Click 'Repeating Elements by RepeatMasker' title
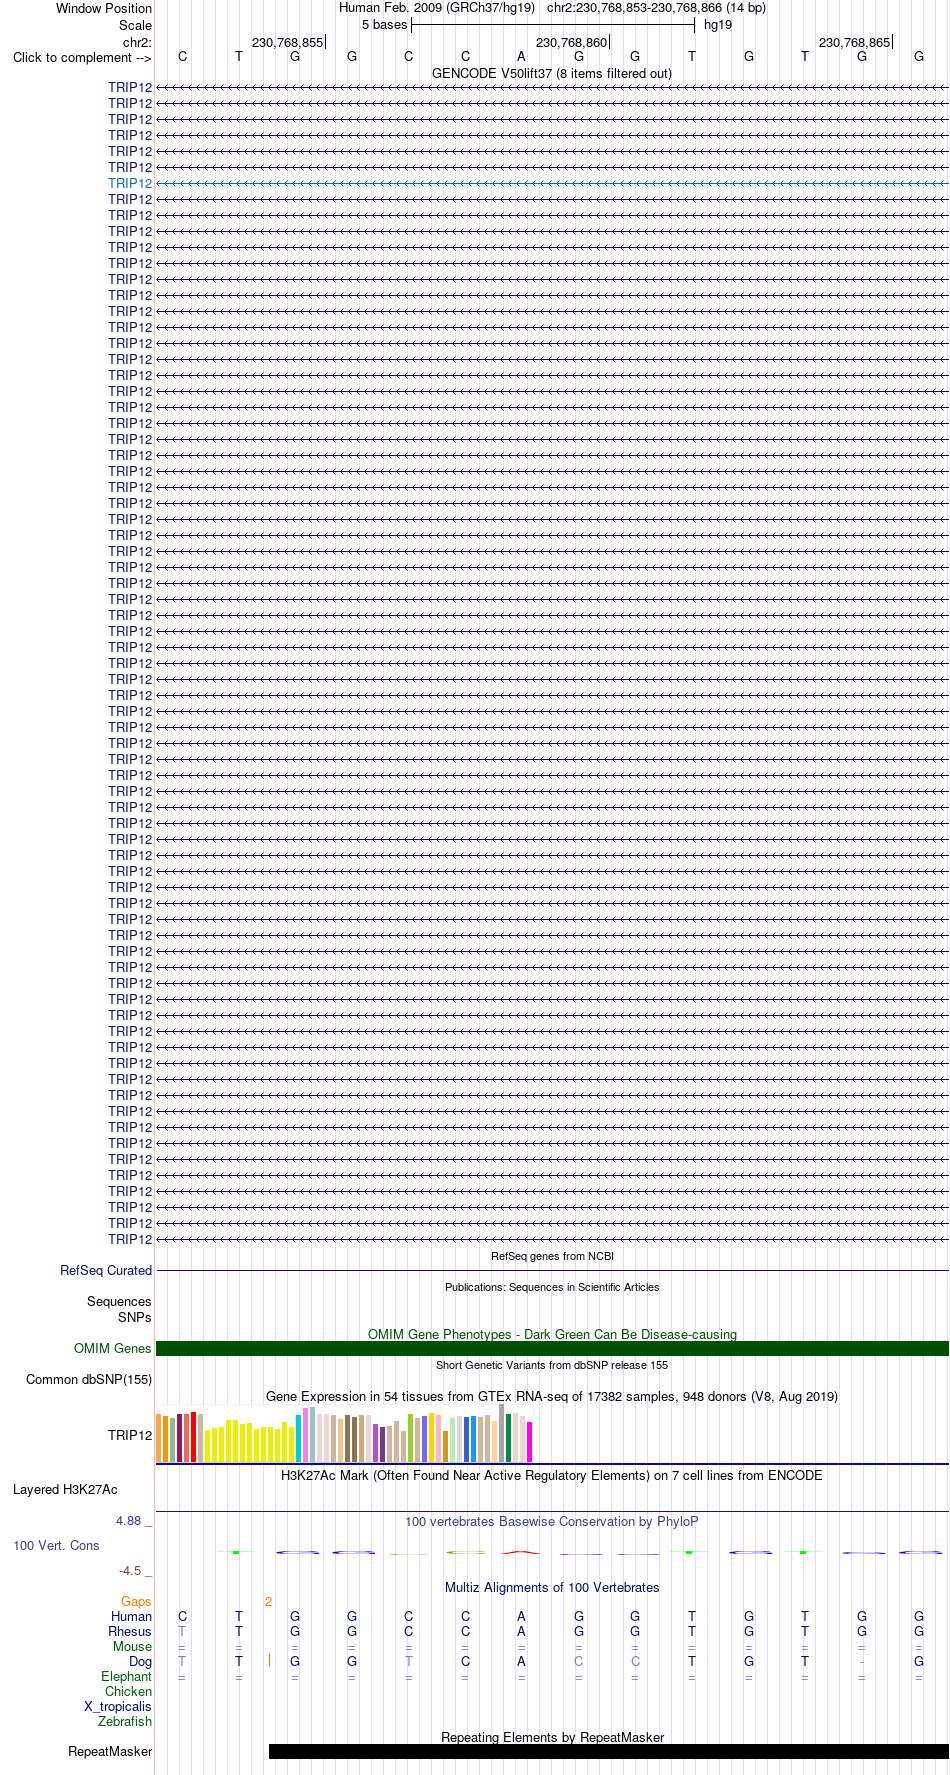Viewport: 950px width, 1775px height. pos(552,1738)
